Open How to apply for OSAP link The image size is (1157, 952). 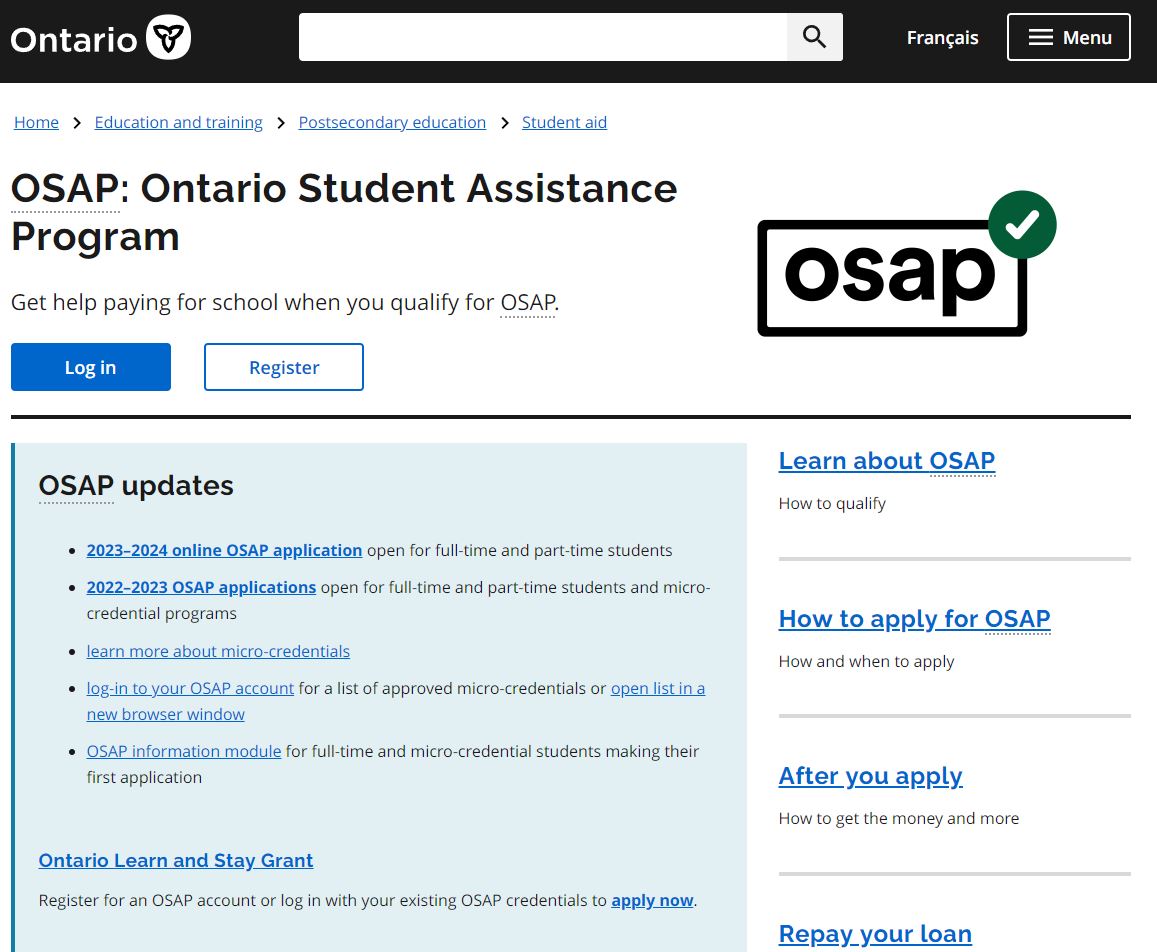pos(914,619)
